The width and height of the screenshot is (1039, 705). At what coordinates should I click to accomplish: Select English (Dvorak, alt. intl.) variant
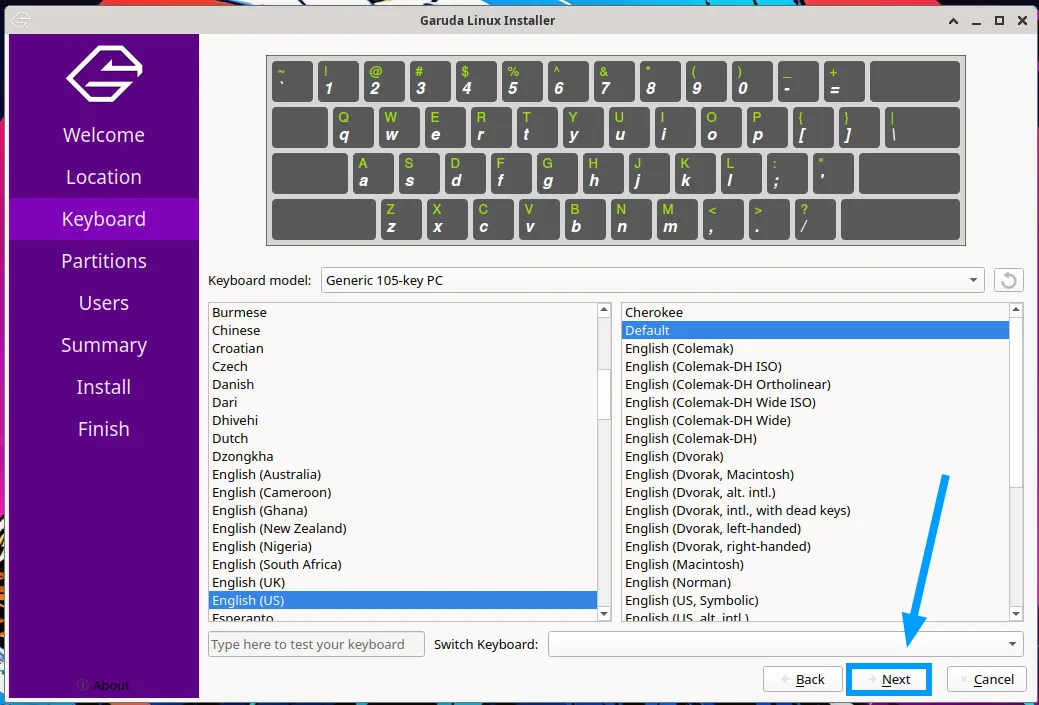(815, 492)
